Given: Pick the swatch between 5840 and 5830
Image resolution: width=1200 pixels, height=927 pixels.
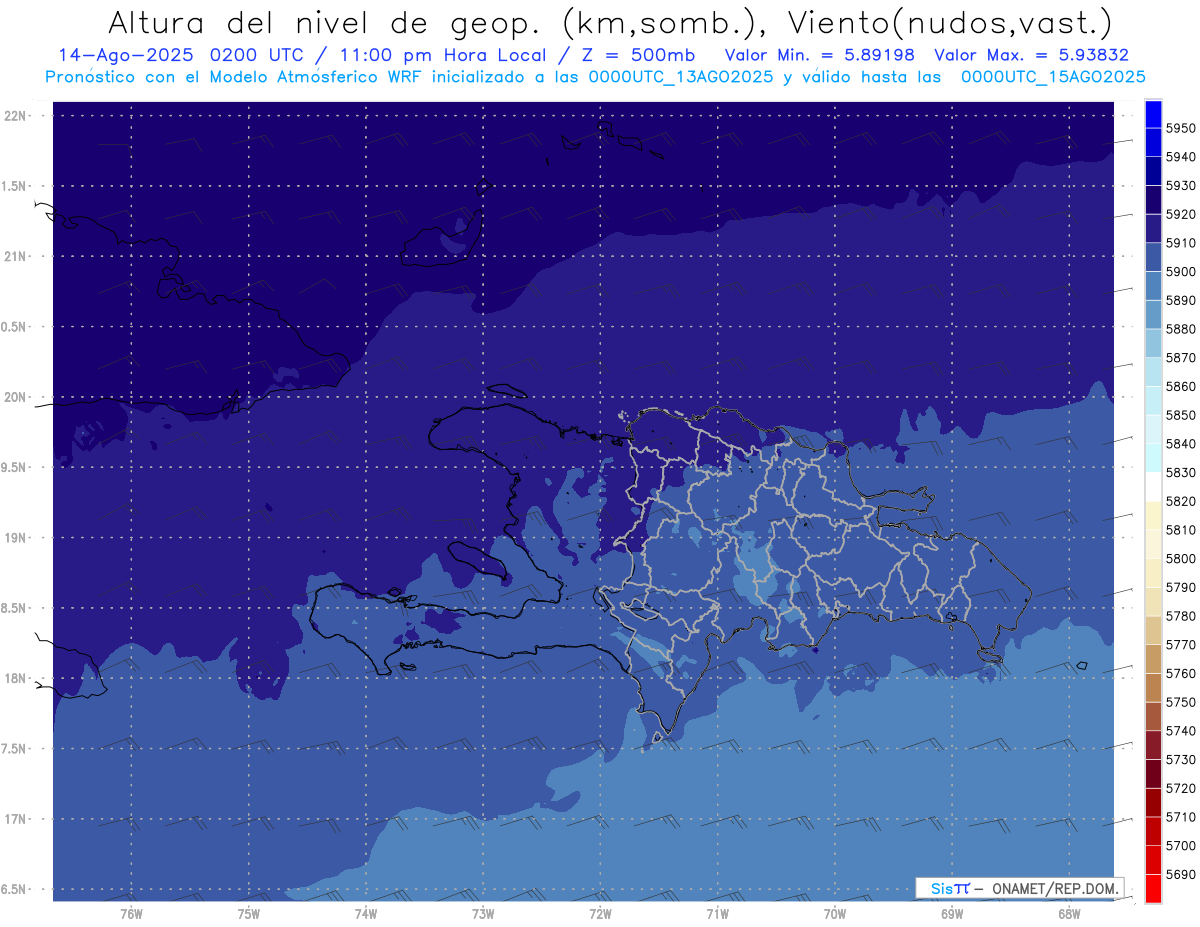Looking at the screenshot, I should click(1153, 458).
